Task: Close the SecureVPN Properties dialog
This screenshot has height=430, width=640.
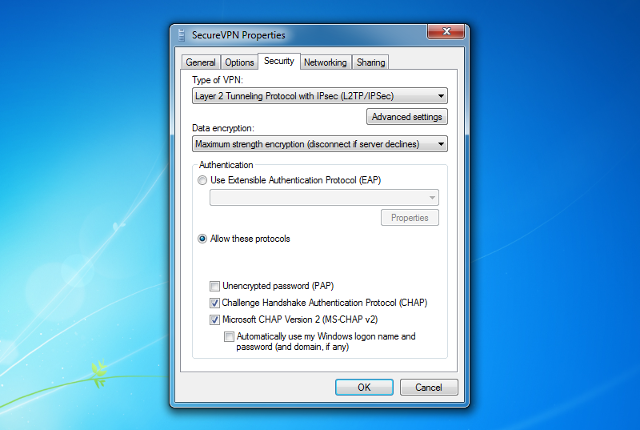Action: coord(446,31)
